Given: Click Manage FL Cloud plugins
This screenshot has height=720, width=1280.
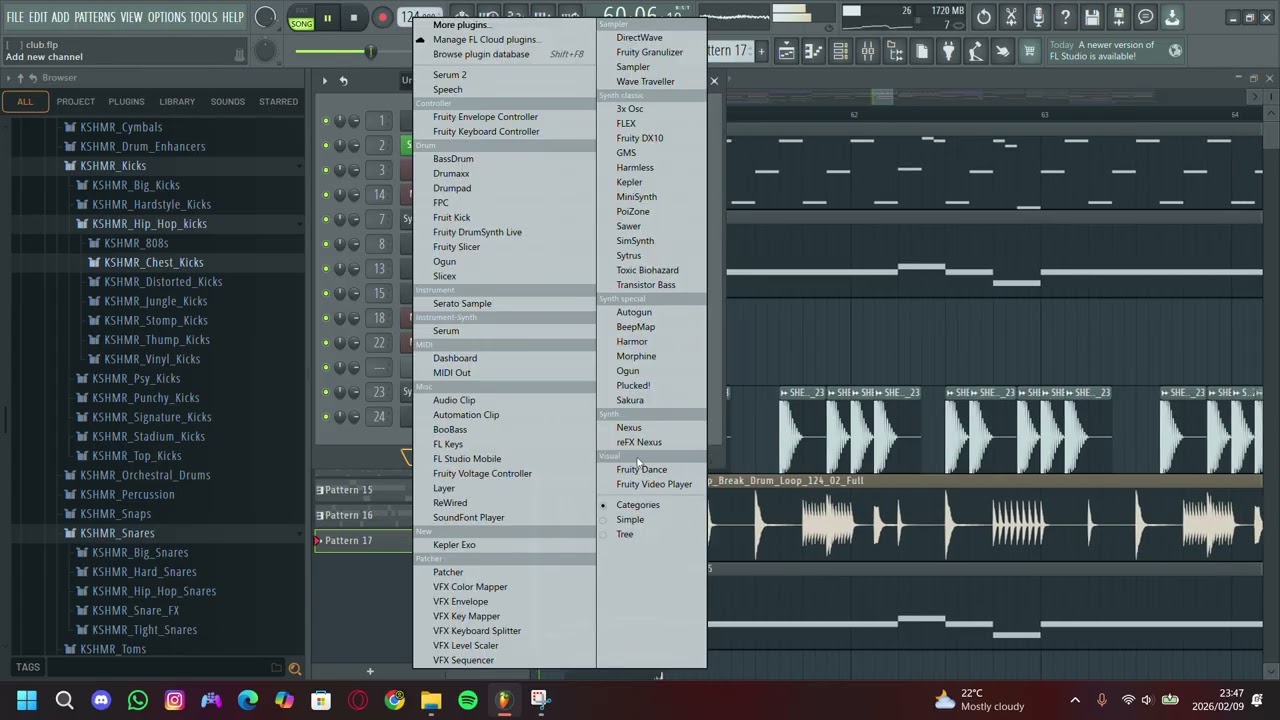Looking at the screenshot, I should pos(486,40).
